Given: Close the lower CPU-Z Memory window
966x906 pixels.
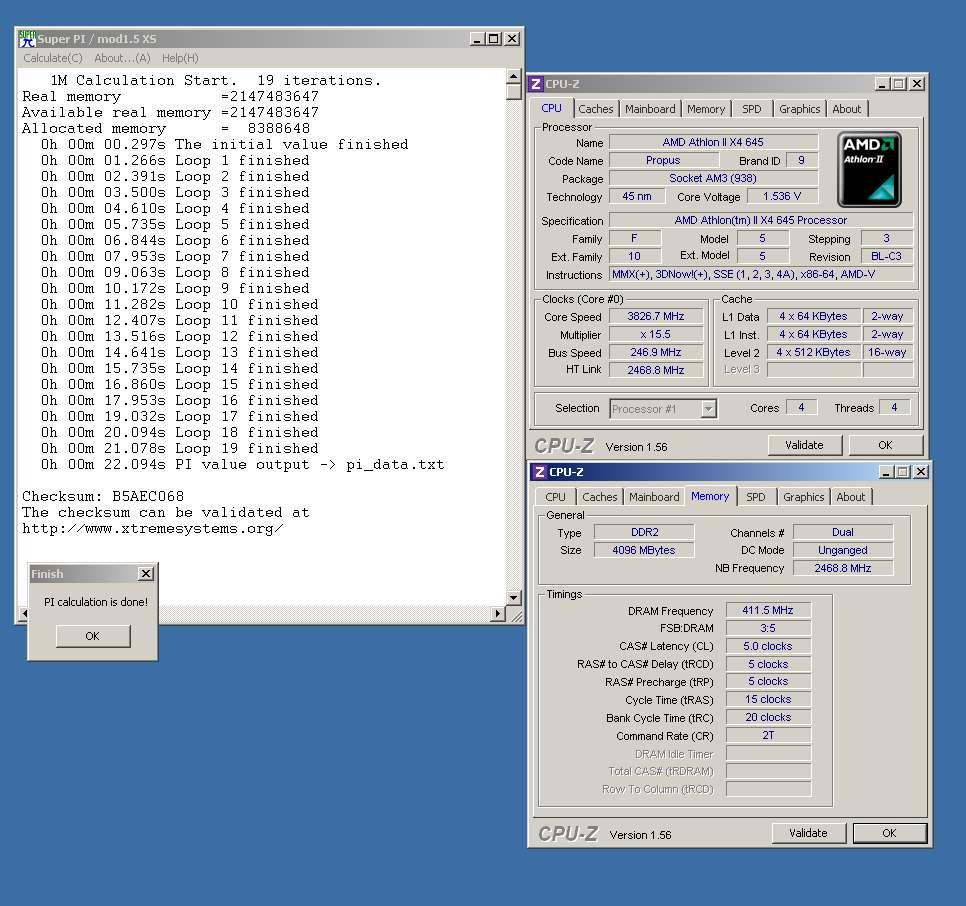Looking at the screenshot, I should pos(921,472).
